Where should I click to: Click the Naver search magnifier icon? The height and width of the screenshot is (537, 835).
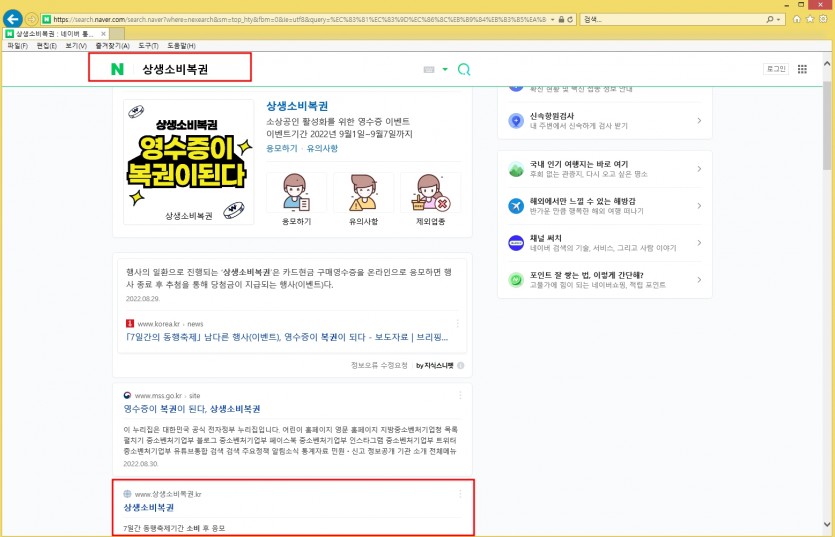point(464,69)
